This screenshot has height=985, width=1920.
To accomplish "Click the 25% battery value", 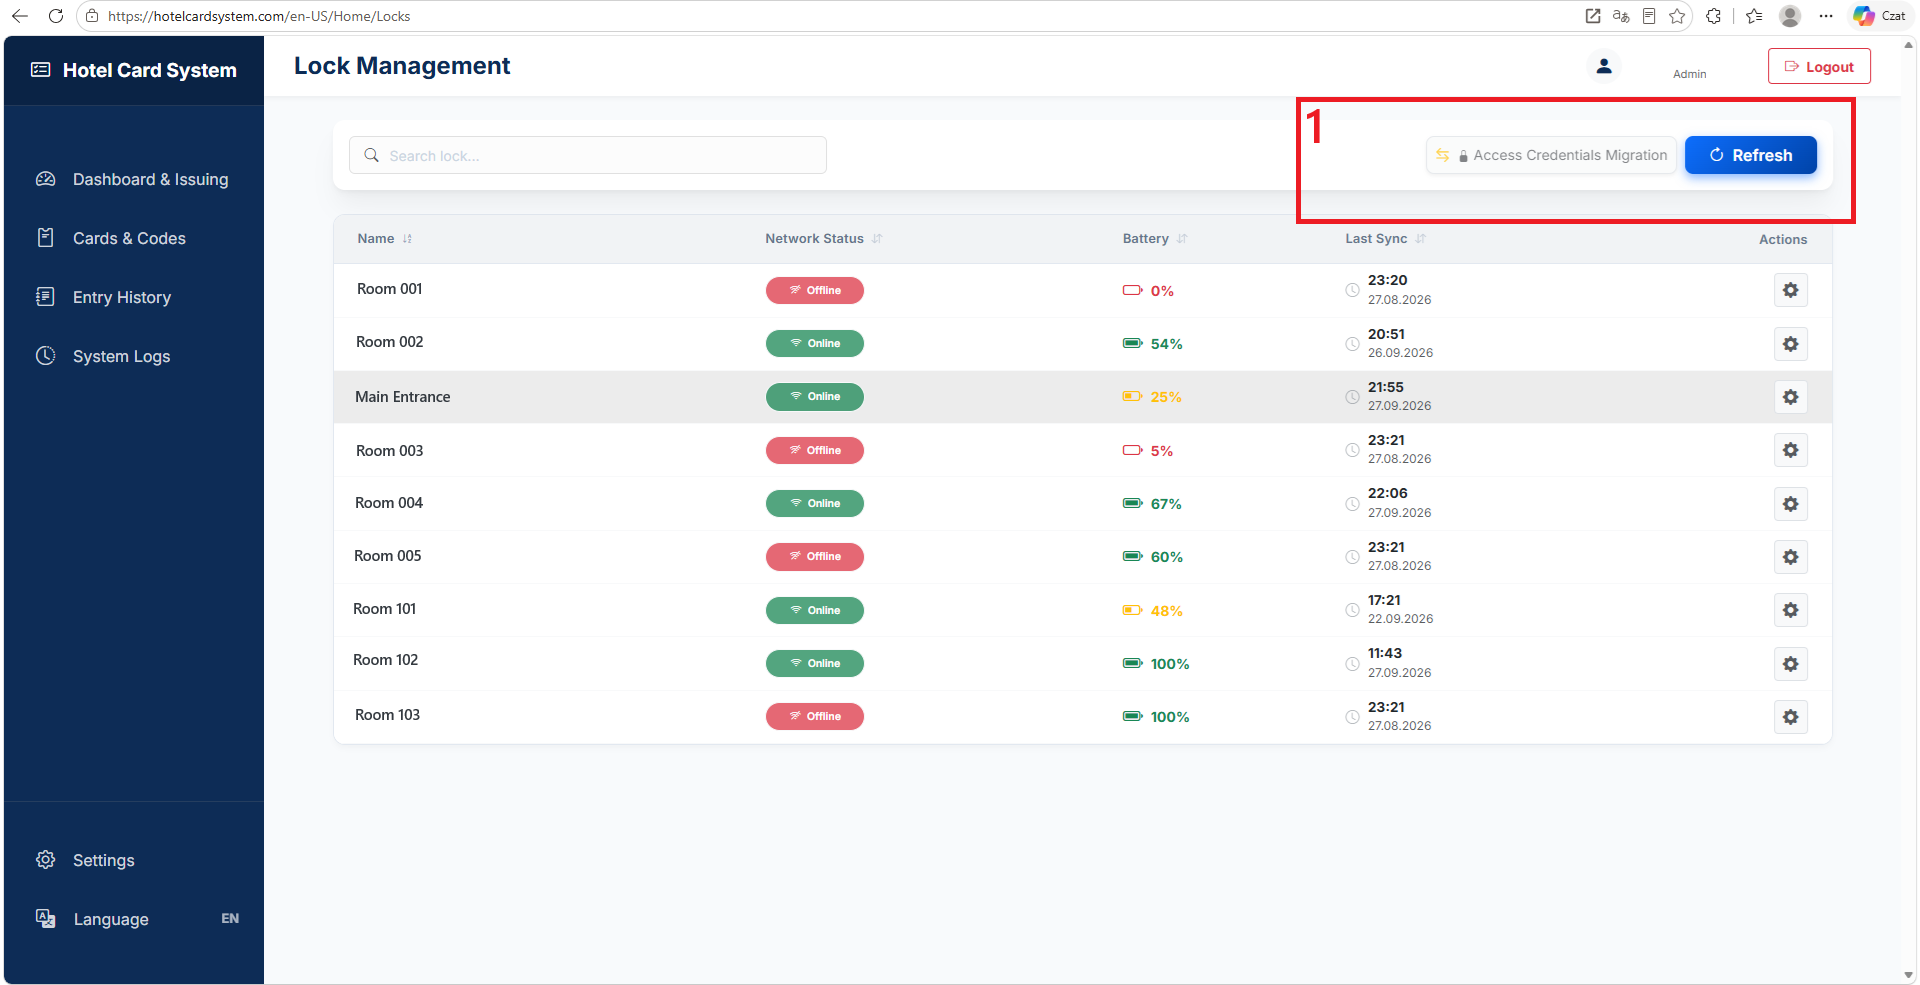I will [x=1165, y=397].
